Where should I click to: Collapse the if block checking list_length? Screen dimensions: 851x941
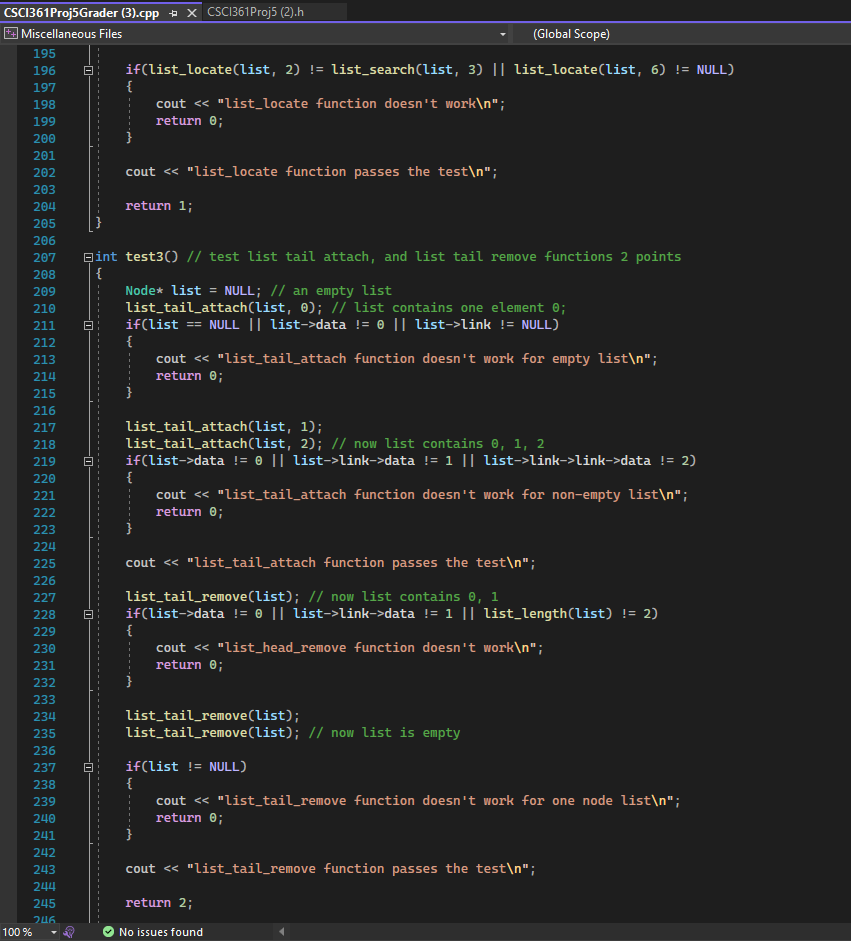[x=88, y=613]
